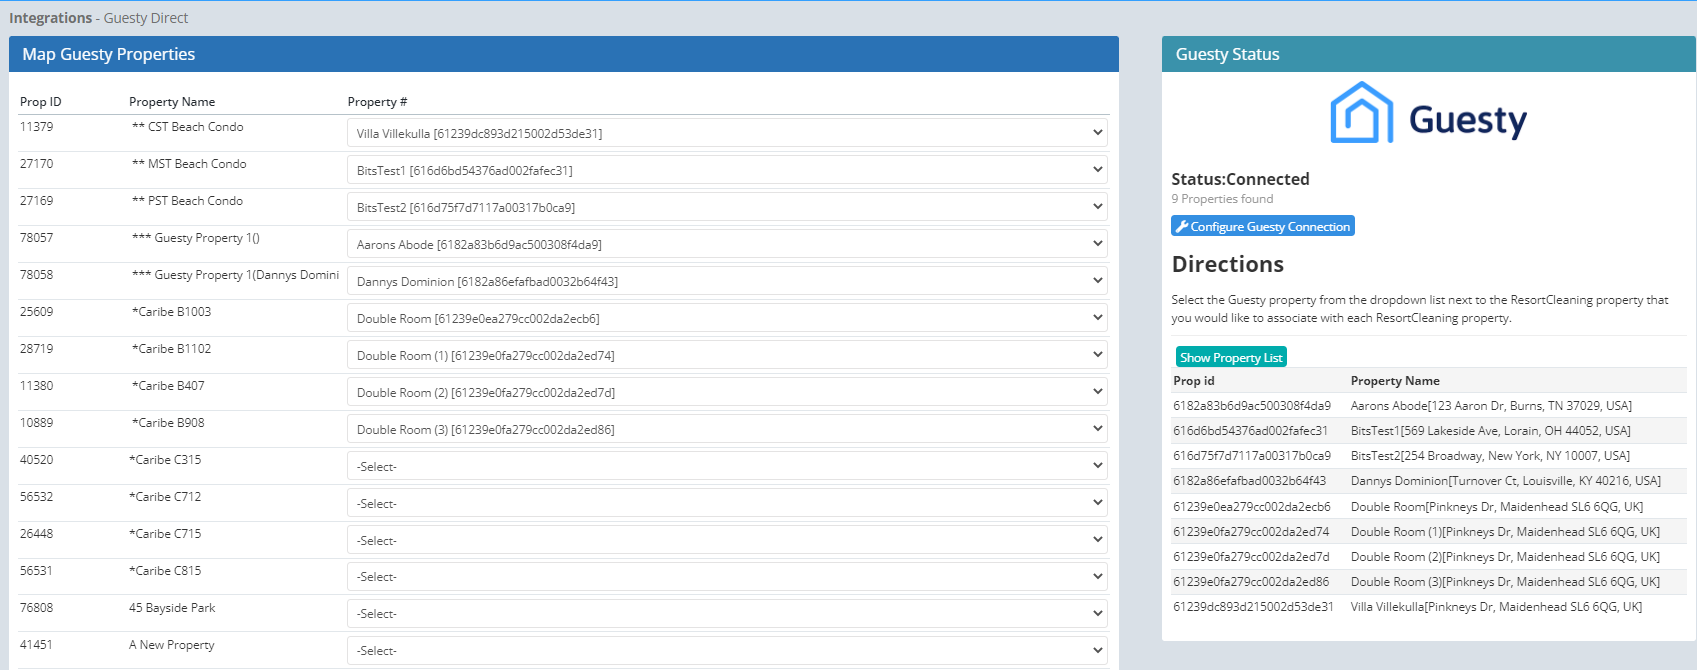Viewport: 1697px width, 670px height.
Task: Expand Double Room (2) dropdown for Caribe B407
Action: (727, 392)
